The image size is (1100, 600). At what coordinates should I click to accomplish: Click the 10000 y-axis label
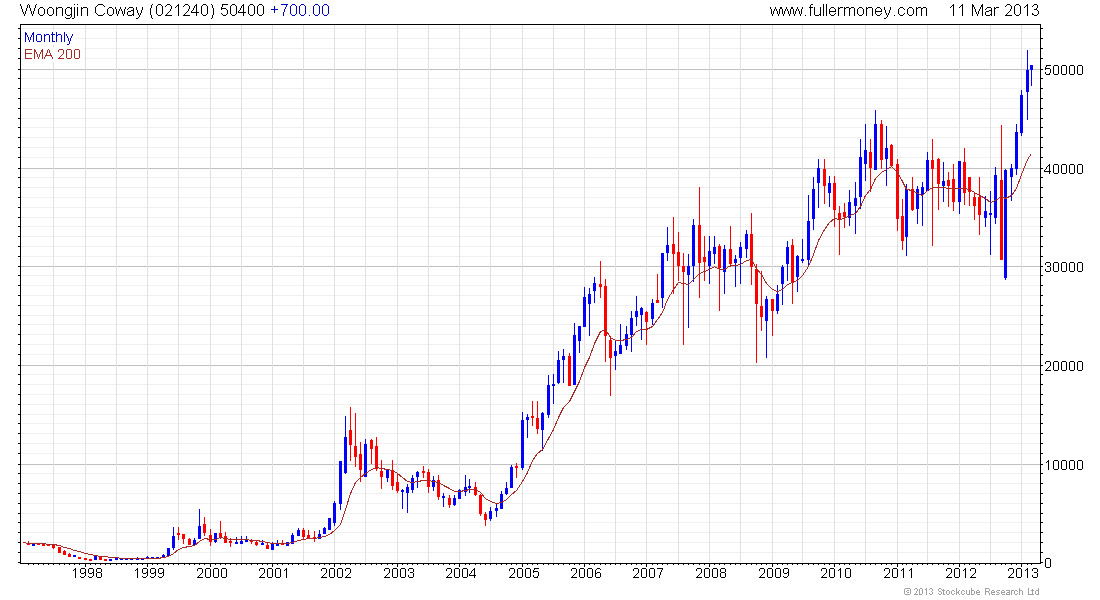tap(1064, 465)
